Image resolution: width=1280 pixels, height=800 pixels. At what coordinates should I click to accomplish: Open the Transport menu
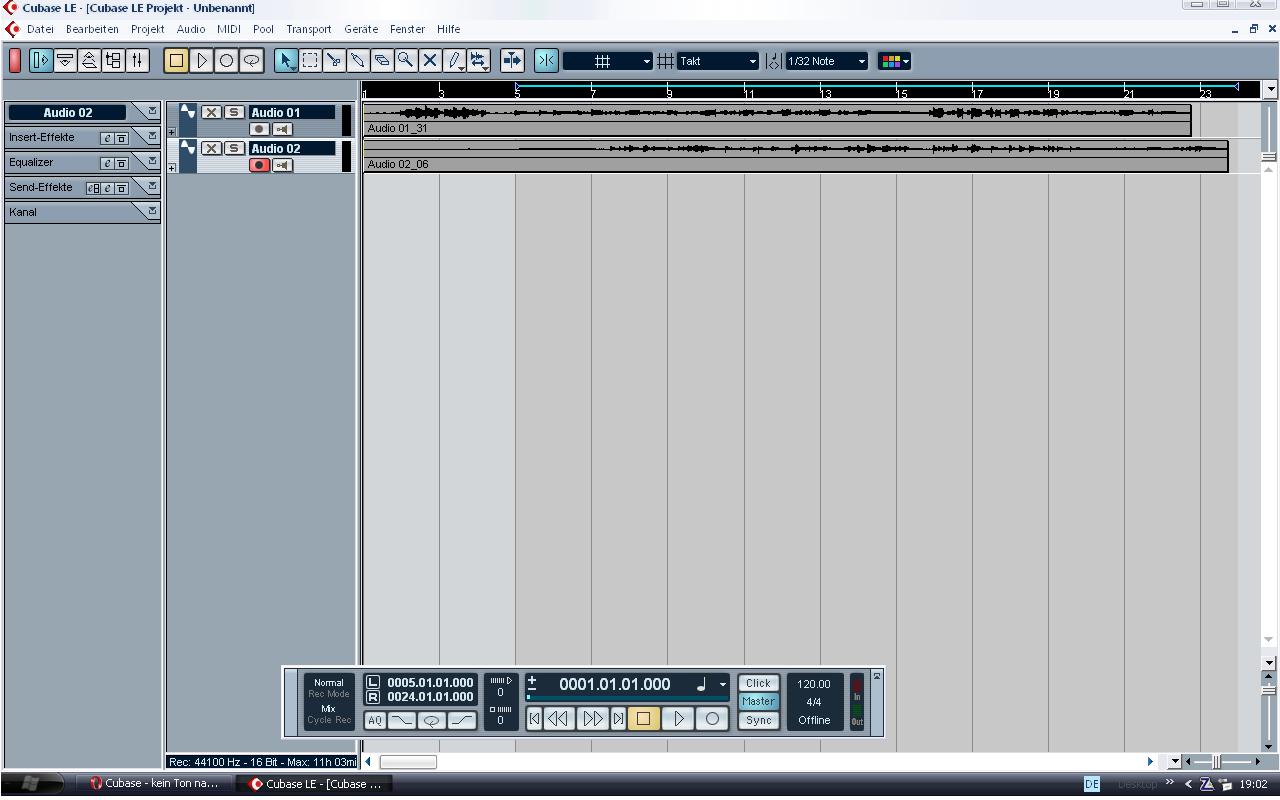click(308, 29)
